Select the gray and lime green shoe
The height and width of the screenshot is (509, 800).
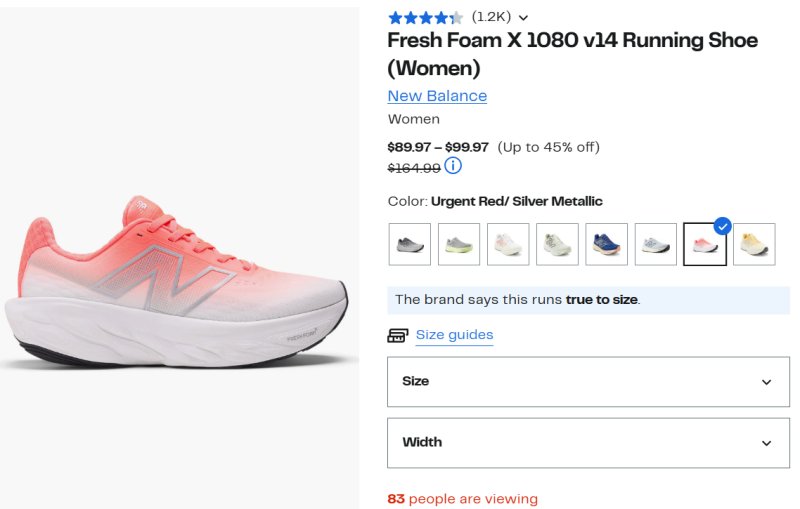(x=459, y=244)
